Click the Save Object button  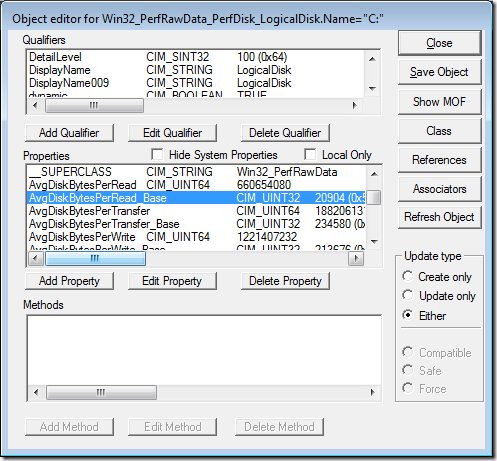pos(439,72)
